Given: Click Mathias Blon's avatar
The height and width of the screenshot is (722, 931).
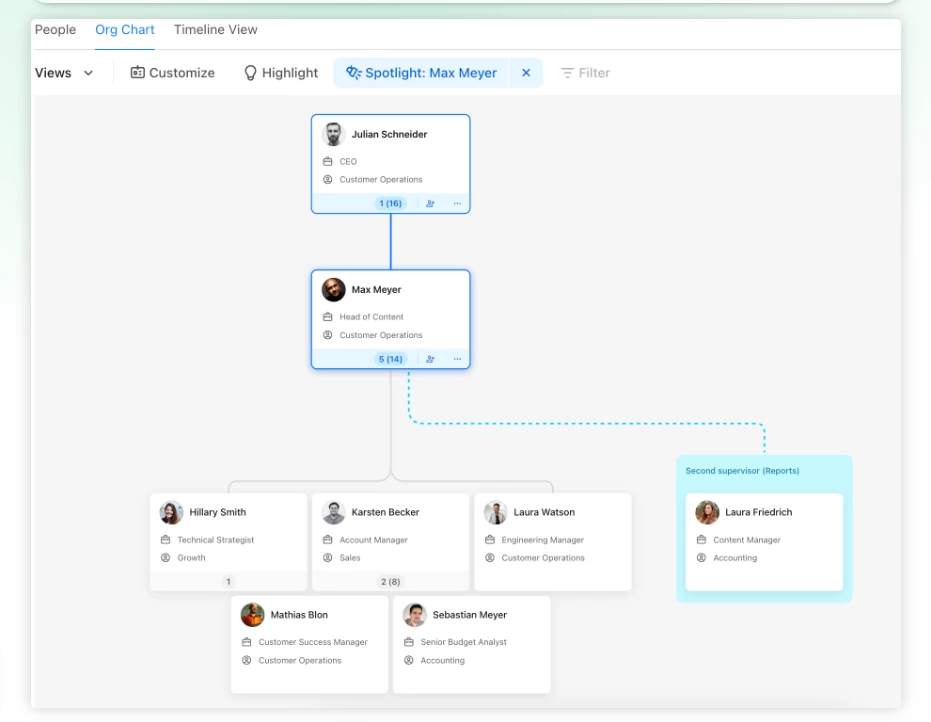Looking at the screenshot, I should pos(252,615).
